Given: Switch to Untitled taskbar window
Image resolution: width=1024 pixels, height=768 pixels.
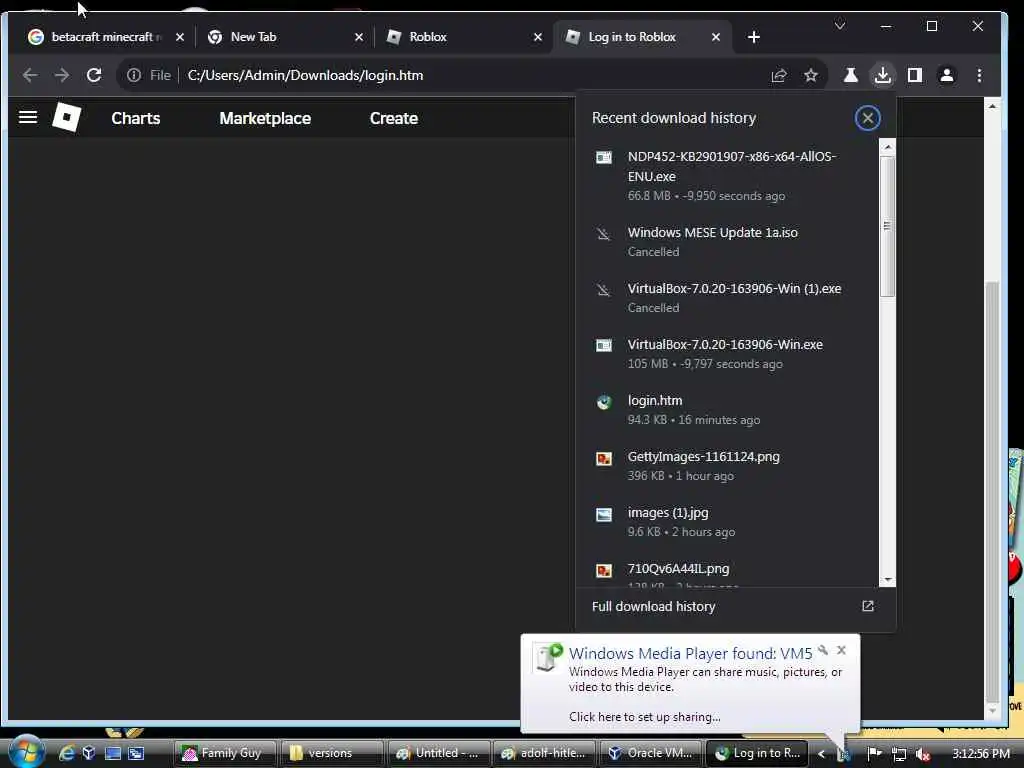Looking at the screenshot, I should click(x=438, y=753).
